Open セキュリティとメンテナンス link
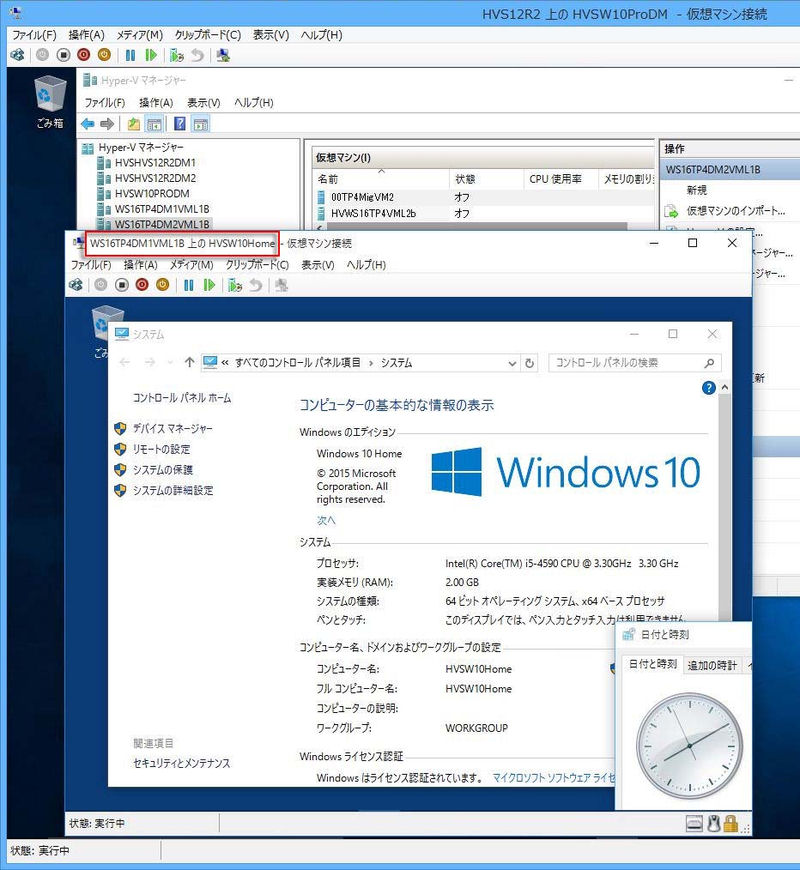Image resolution: width=800 pixels, height=870 pixels. pyautogui.click(x=182, y=763)
